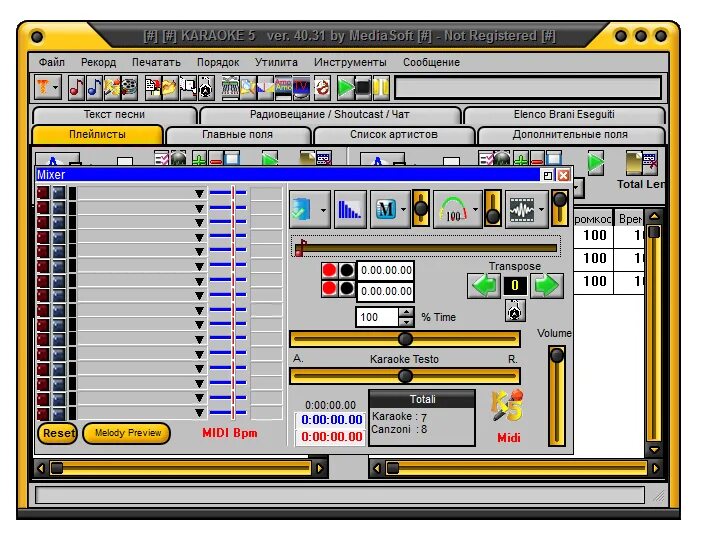The image size is (708, 548).
Task: Click the TV screen toolbar icon
Action: point(301,88)
